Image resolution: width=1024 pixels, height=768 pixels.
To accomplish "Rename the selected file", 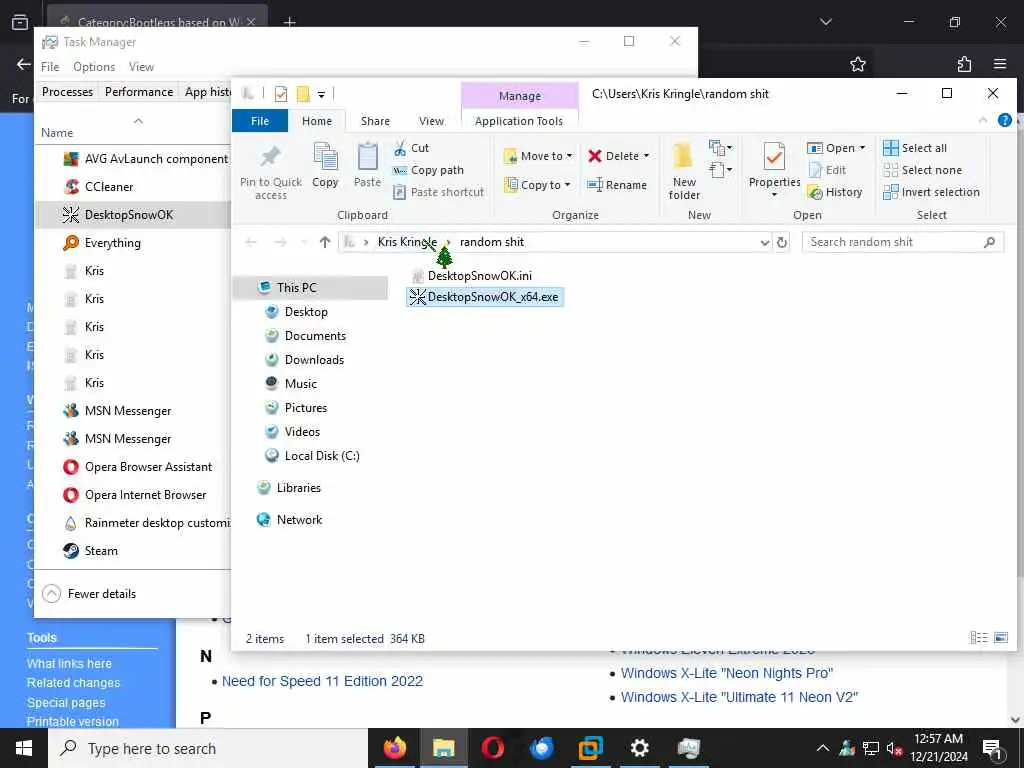I will (617, 185).
